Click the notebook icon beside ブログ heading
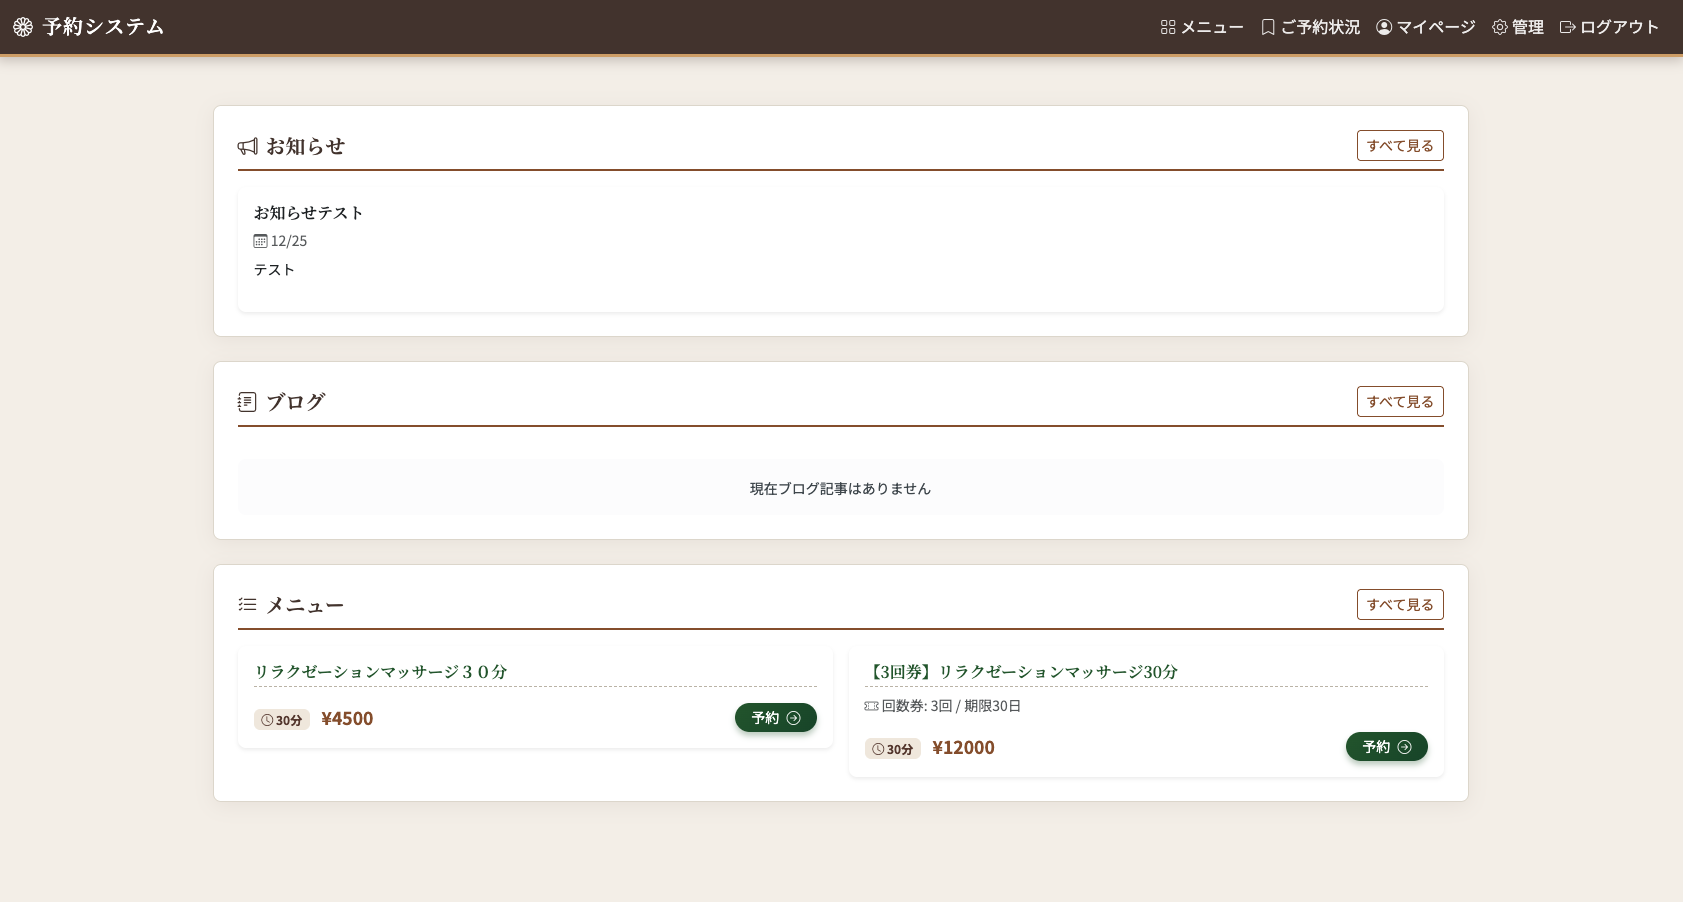The image size is (1683, 902). [x=247, y=402]
